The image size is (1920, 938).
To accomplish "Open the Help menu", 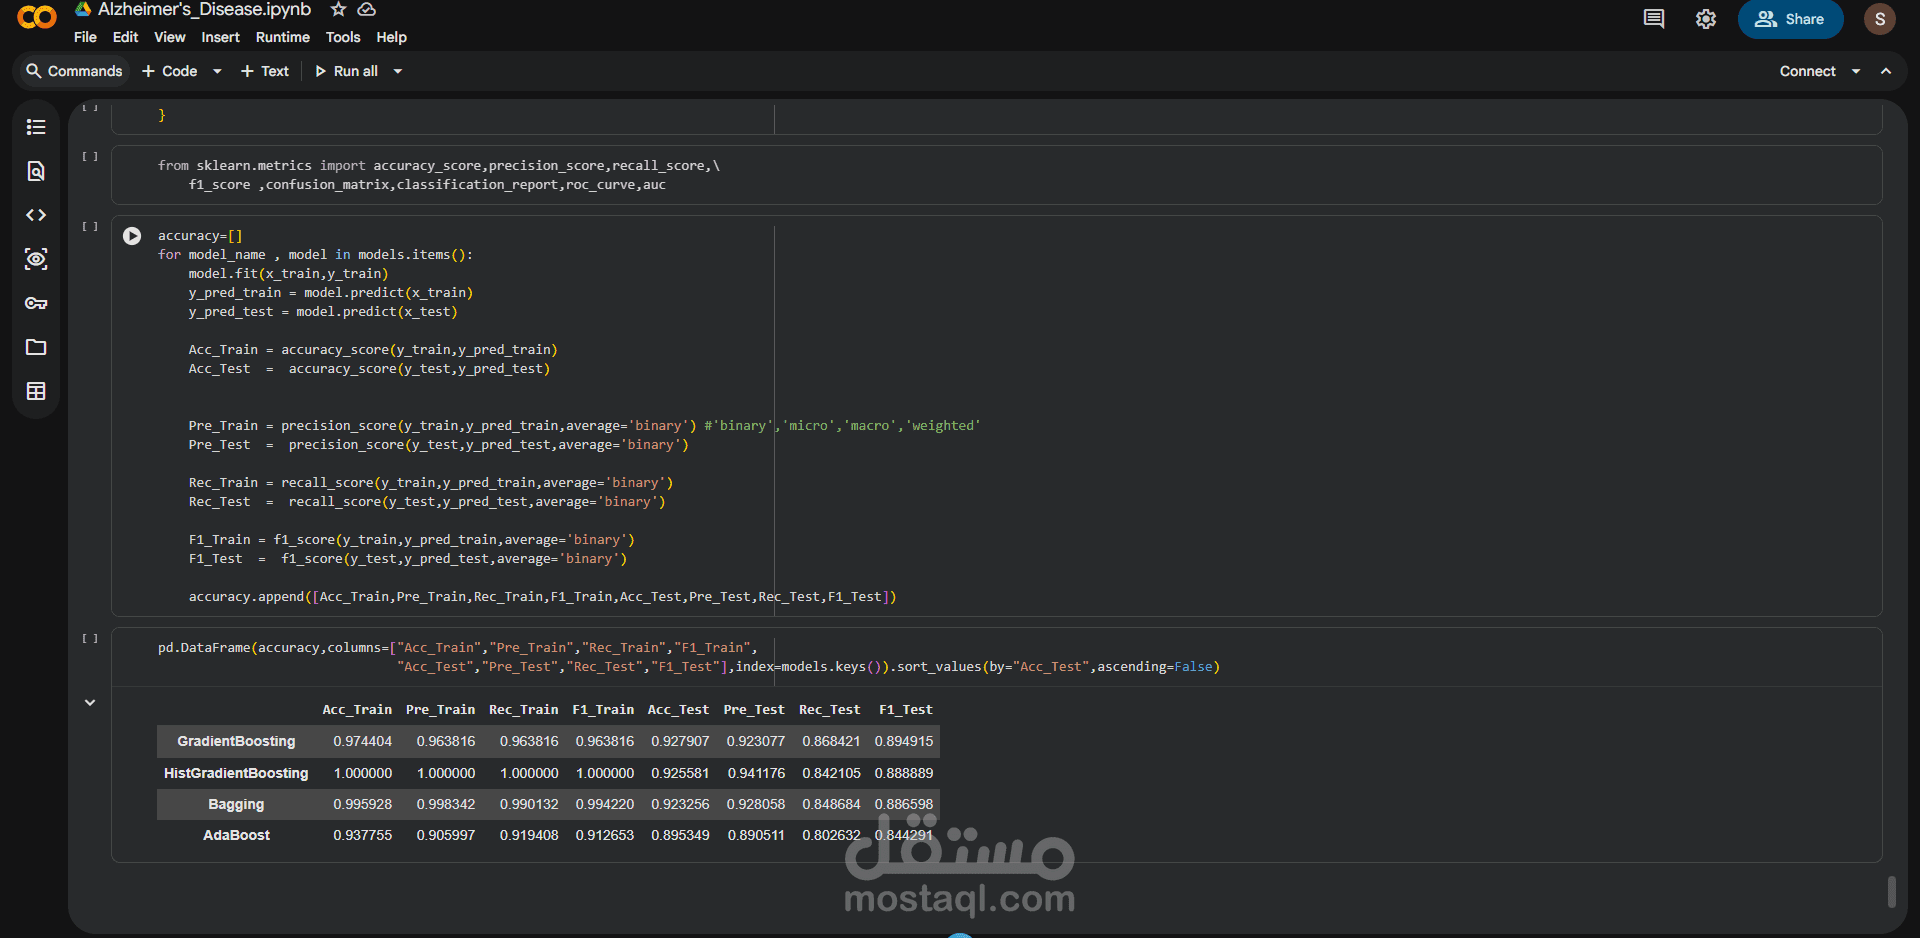I will coord(391,37).
